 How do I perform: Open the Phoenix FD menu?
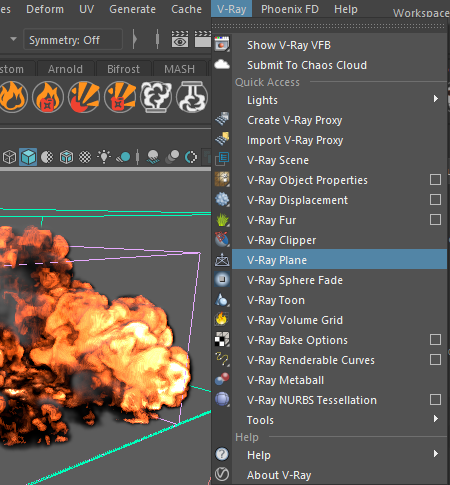pyautogui.click(x=290, y=9)
